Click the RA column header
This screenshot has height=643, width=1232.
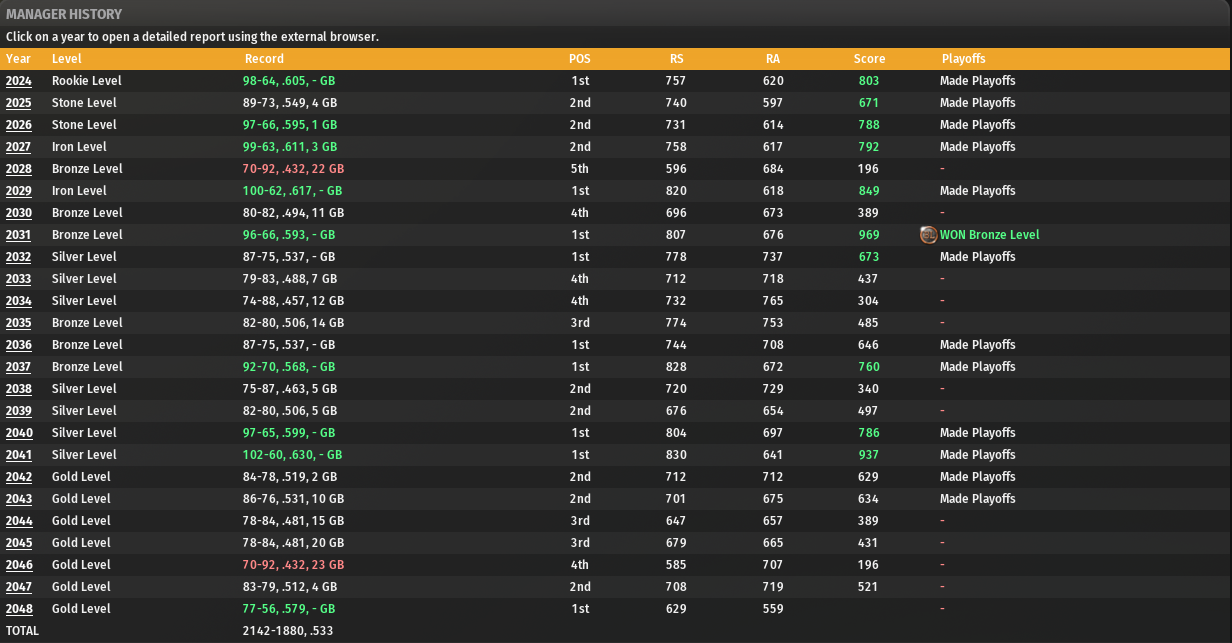(773, 59)
